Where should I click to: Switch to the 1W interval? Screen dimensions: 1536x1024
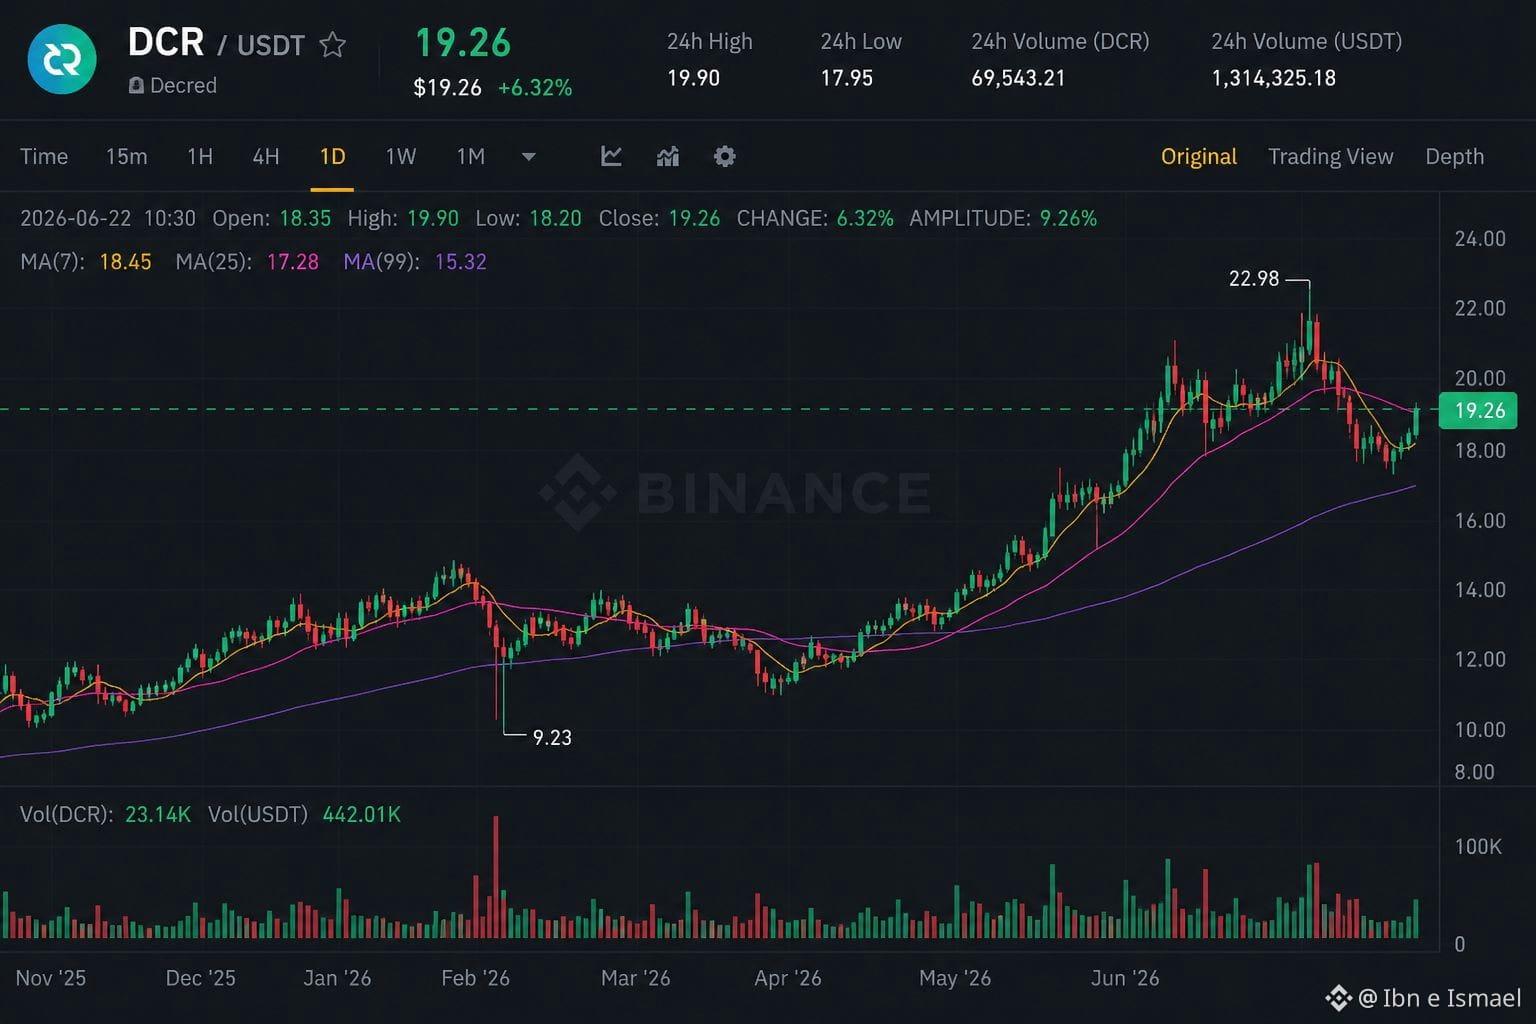401,156
